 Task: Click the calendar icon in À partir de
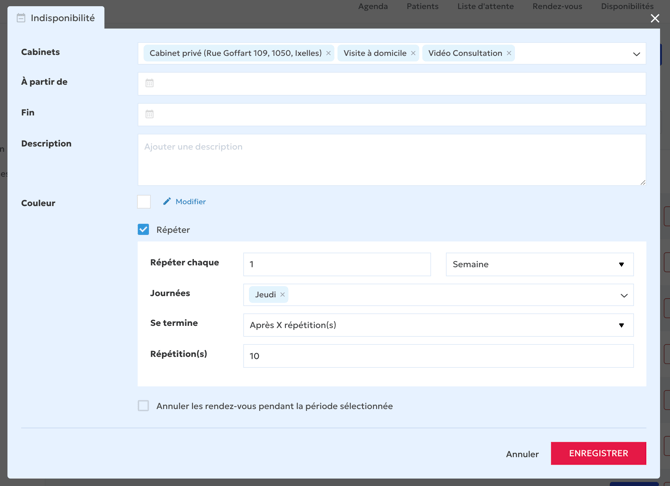tap(150, 83)
